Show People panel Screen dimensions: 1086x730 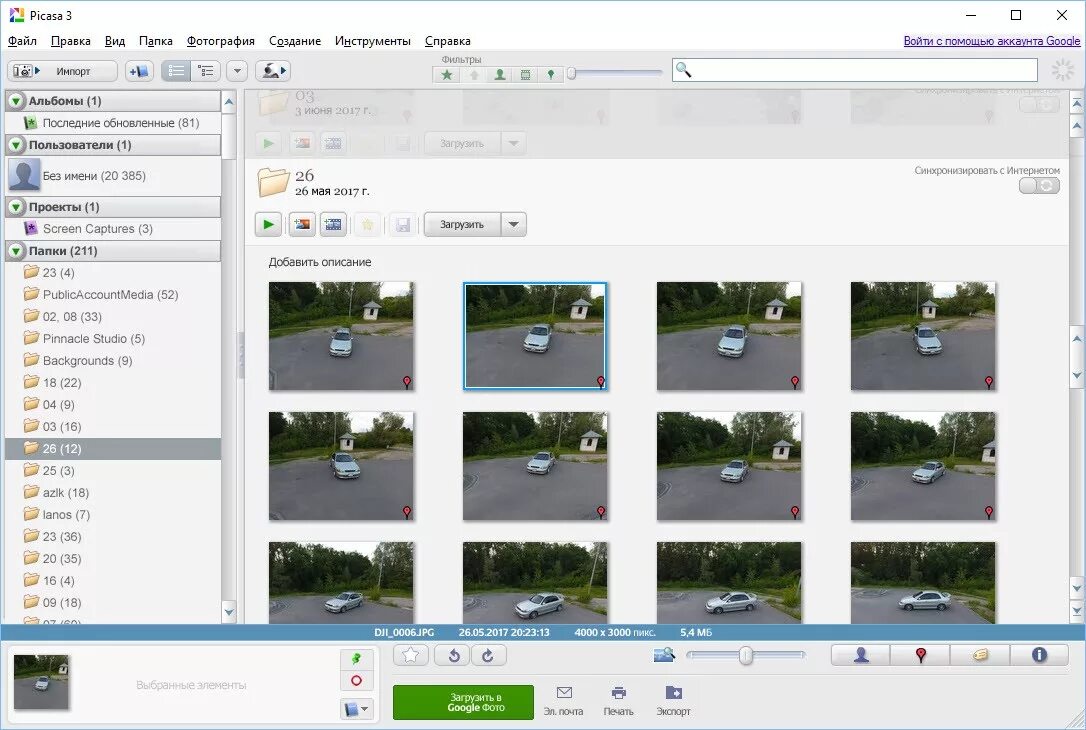click(x=861, y=655)
